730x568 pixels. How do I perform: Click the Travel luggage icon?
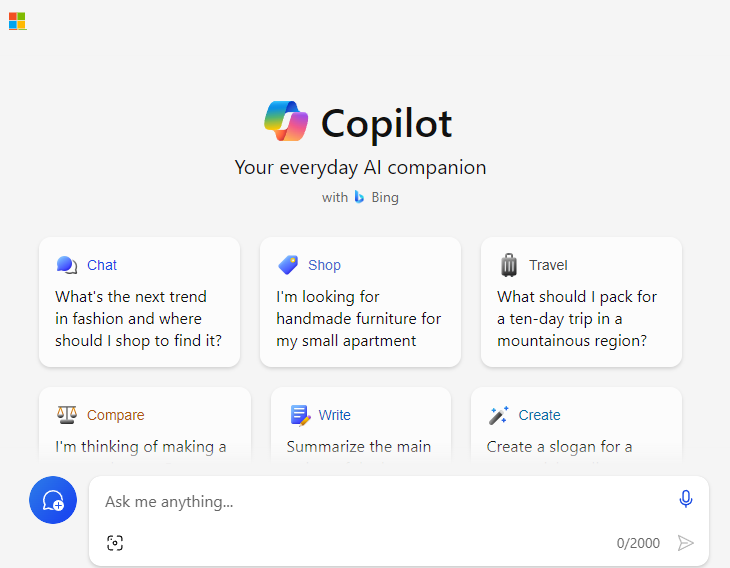click(509, 265)
